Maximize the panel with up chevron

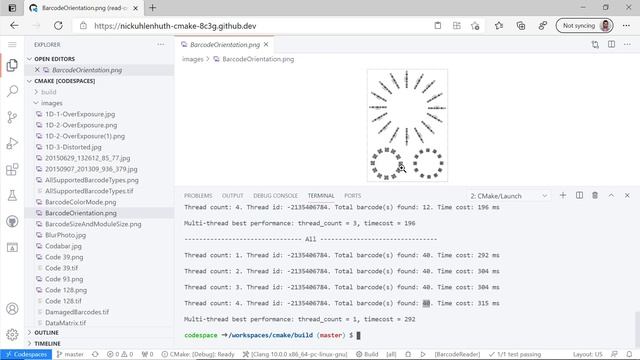611,196
